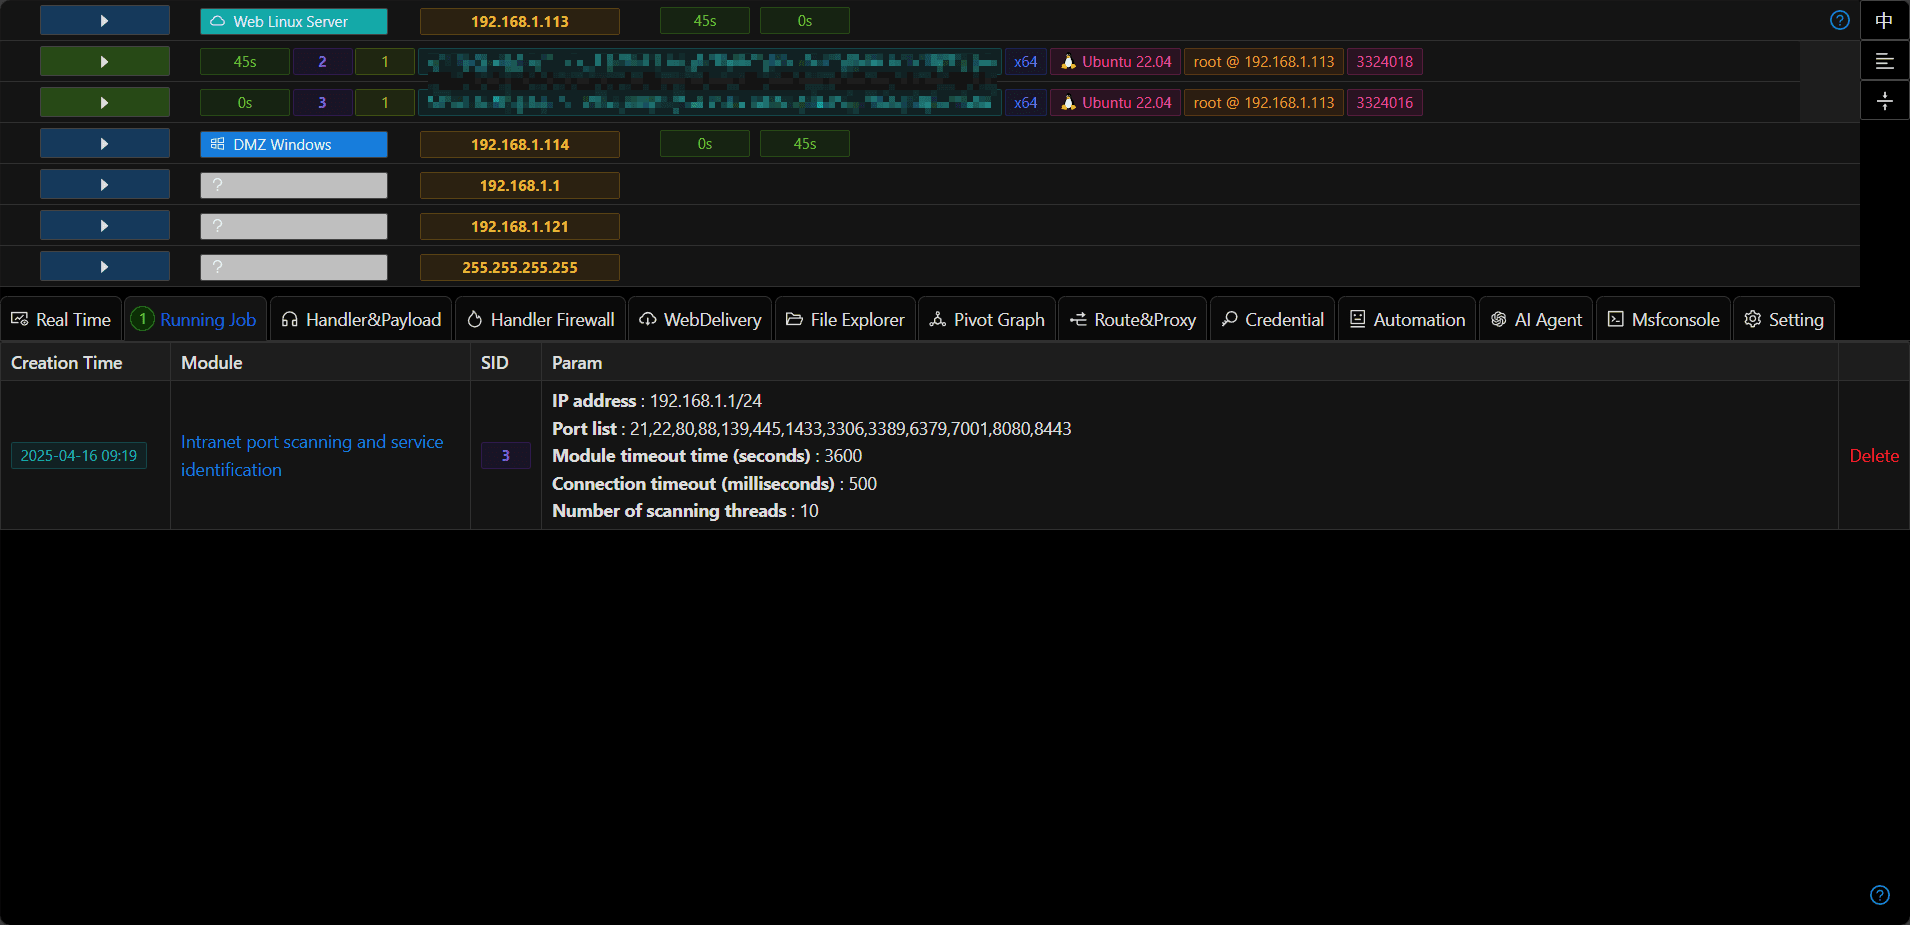Click the Web Linux Server host tag
Viewport: 1910px width, 925px height.
coord(294,21)
